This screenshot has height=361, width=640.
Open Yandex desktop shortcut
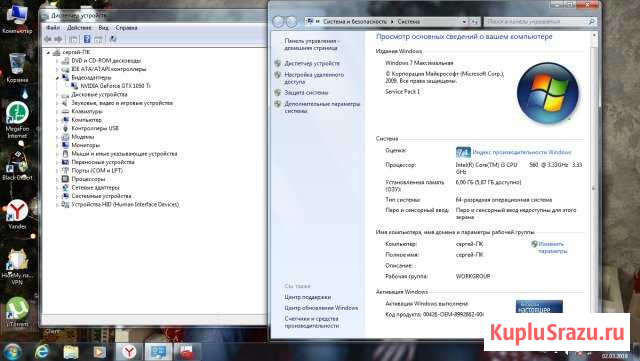(17, 215)
